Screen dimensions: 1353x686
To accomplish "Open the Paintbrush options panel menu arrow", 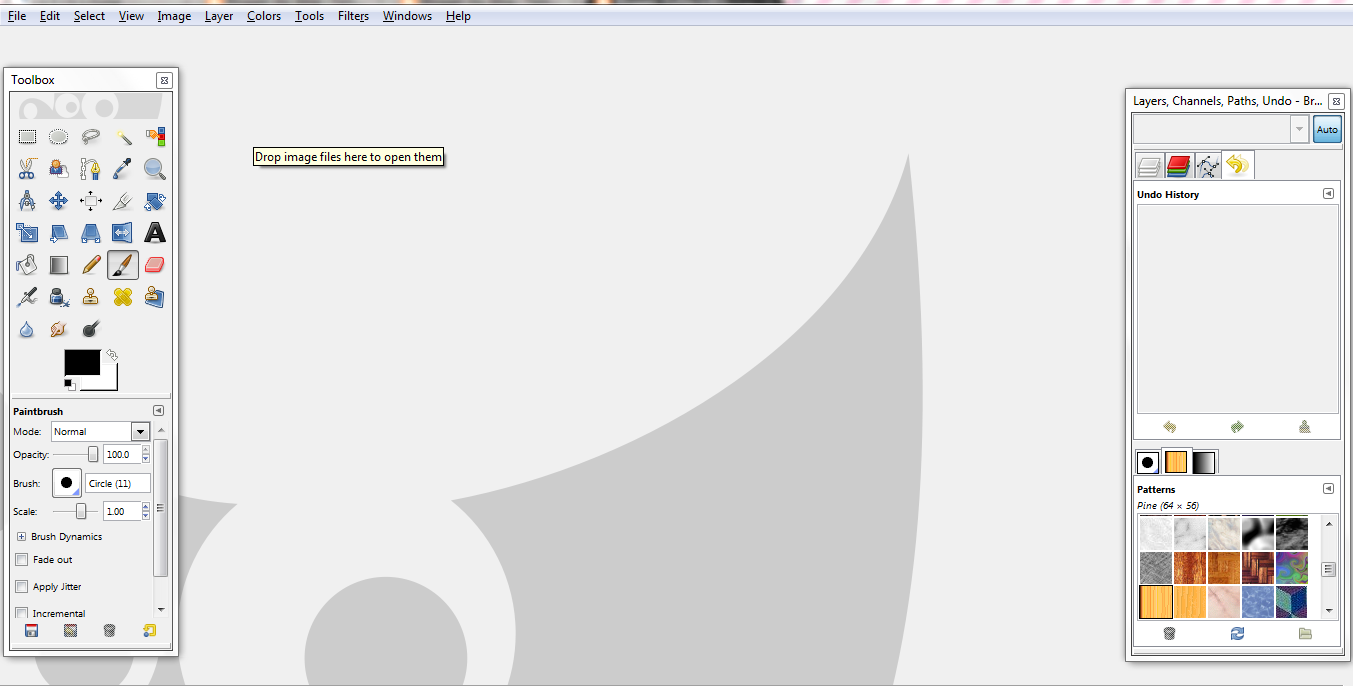I will (x=158, y=411).
